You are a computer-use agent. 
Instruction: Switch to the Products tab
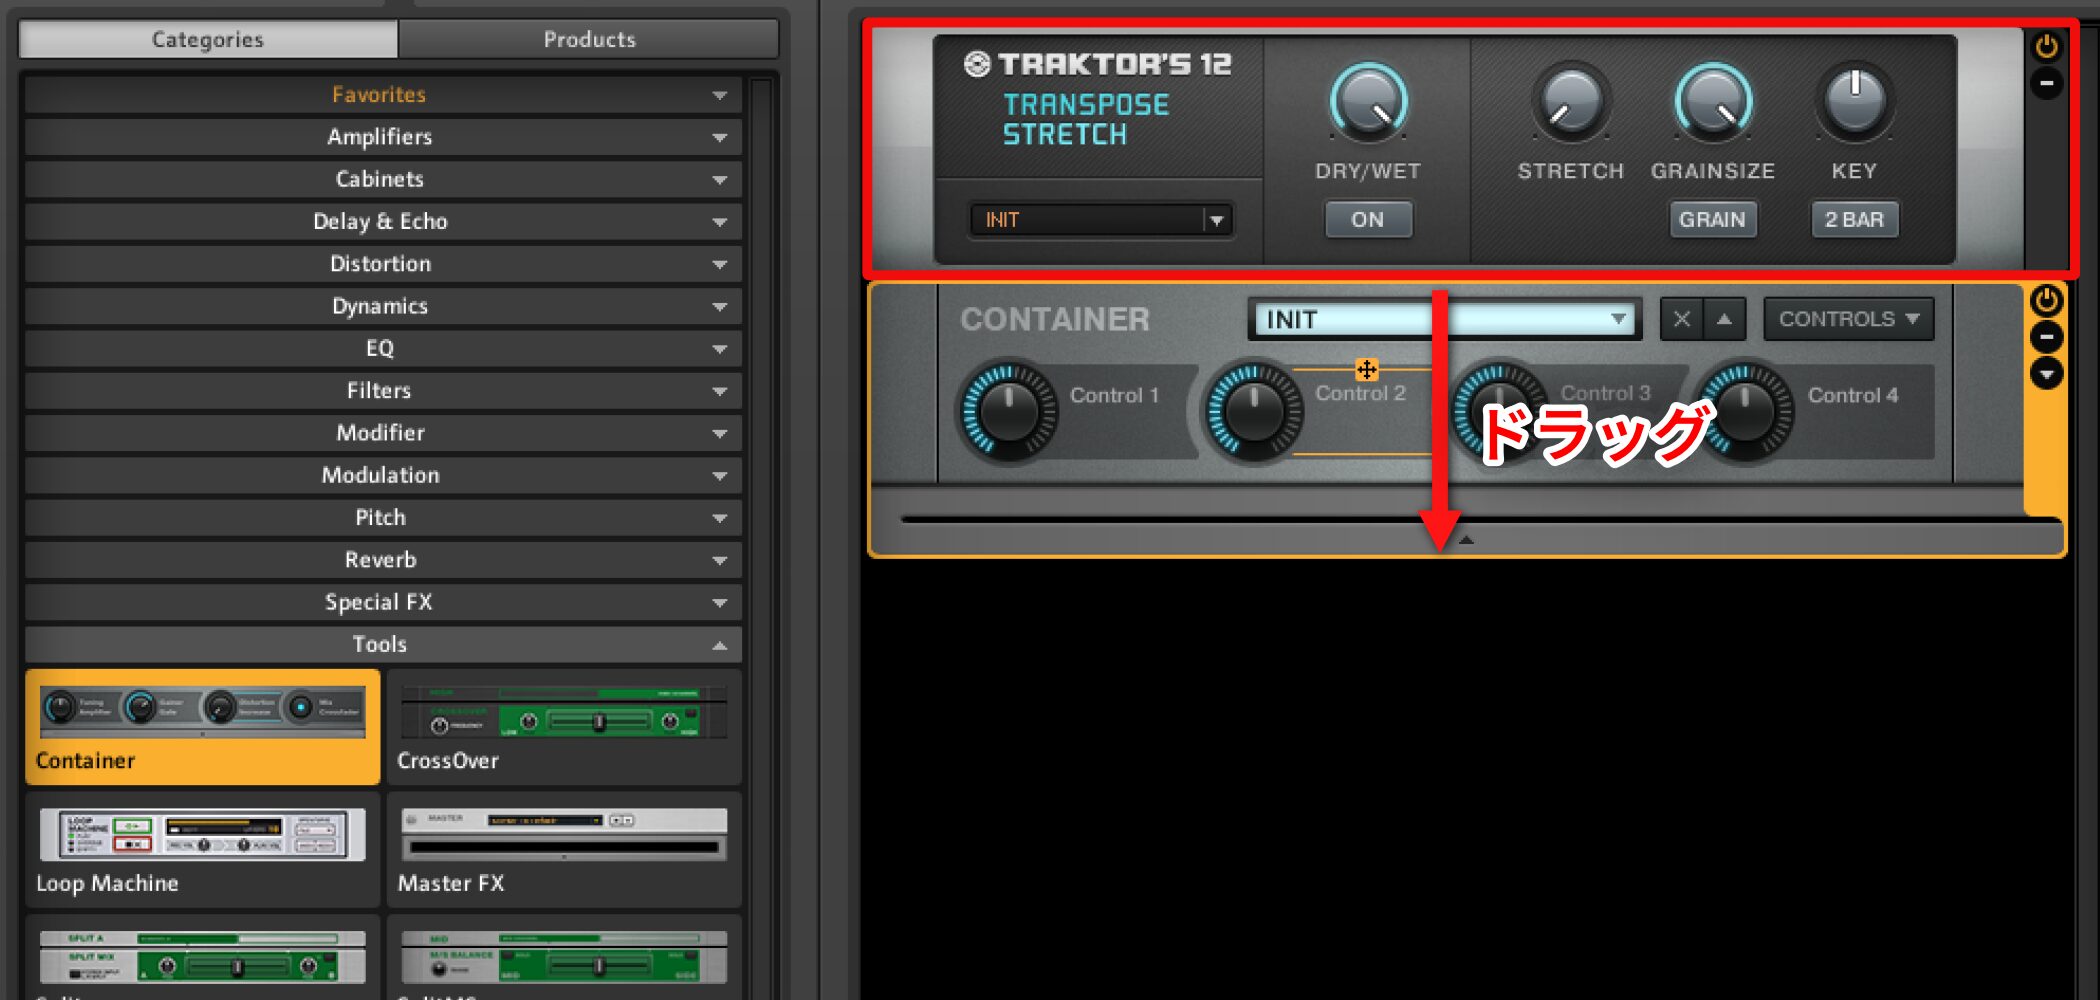[x=589, y=40]
